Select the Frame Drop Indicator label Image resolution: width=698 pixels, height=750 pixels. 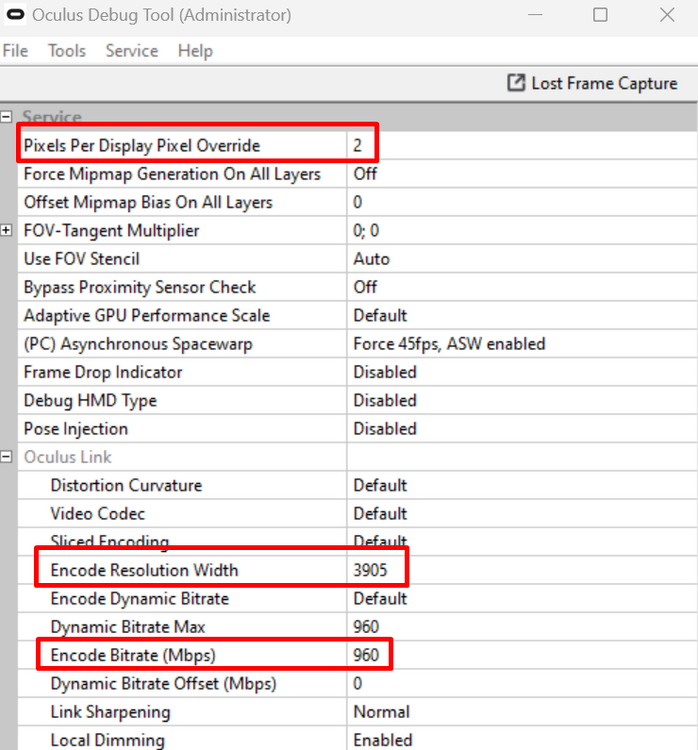pyautogui.click(x=103, y=372)
